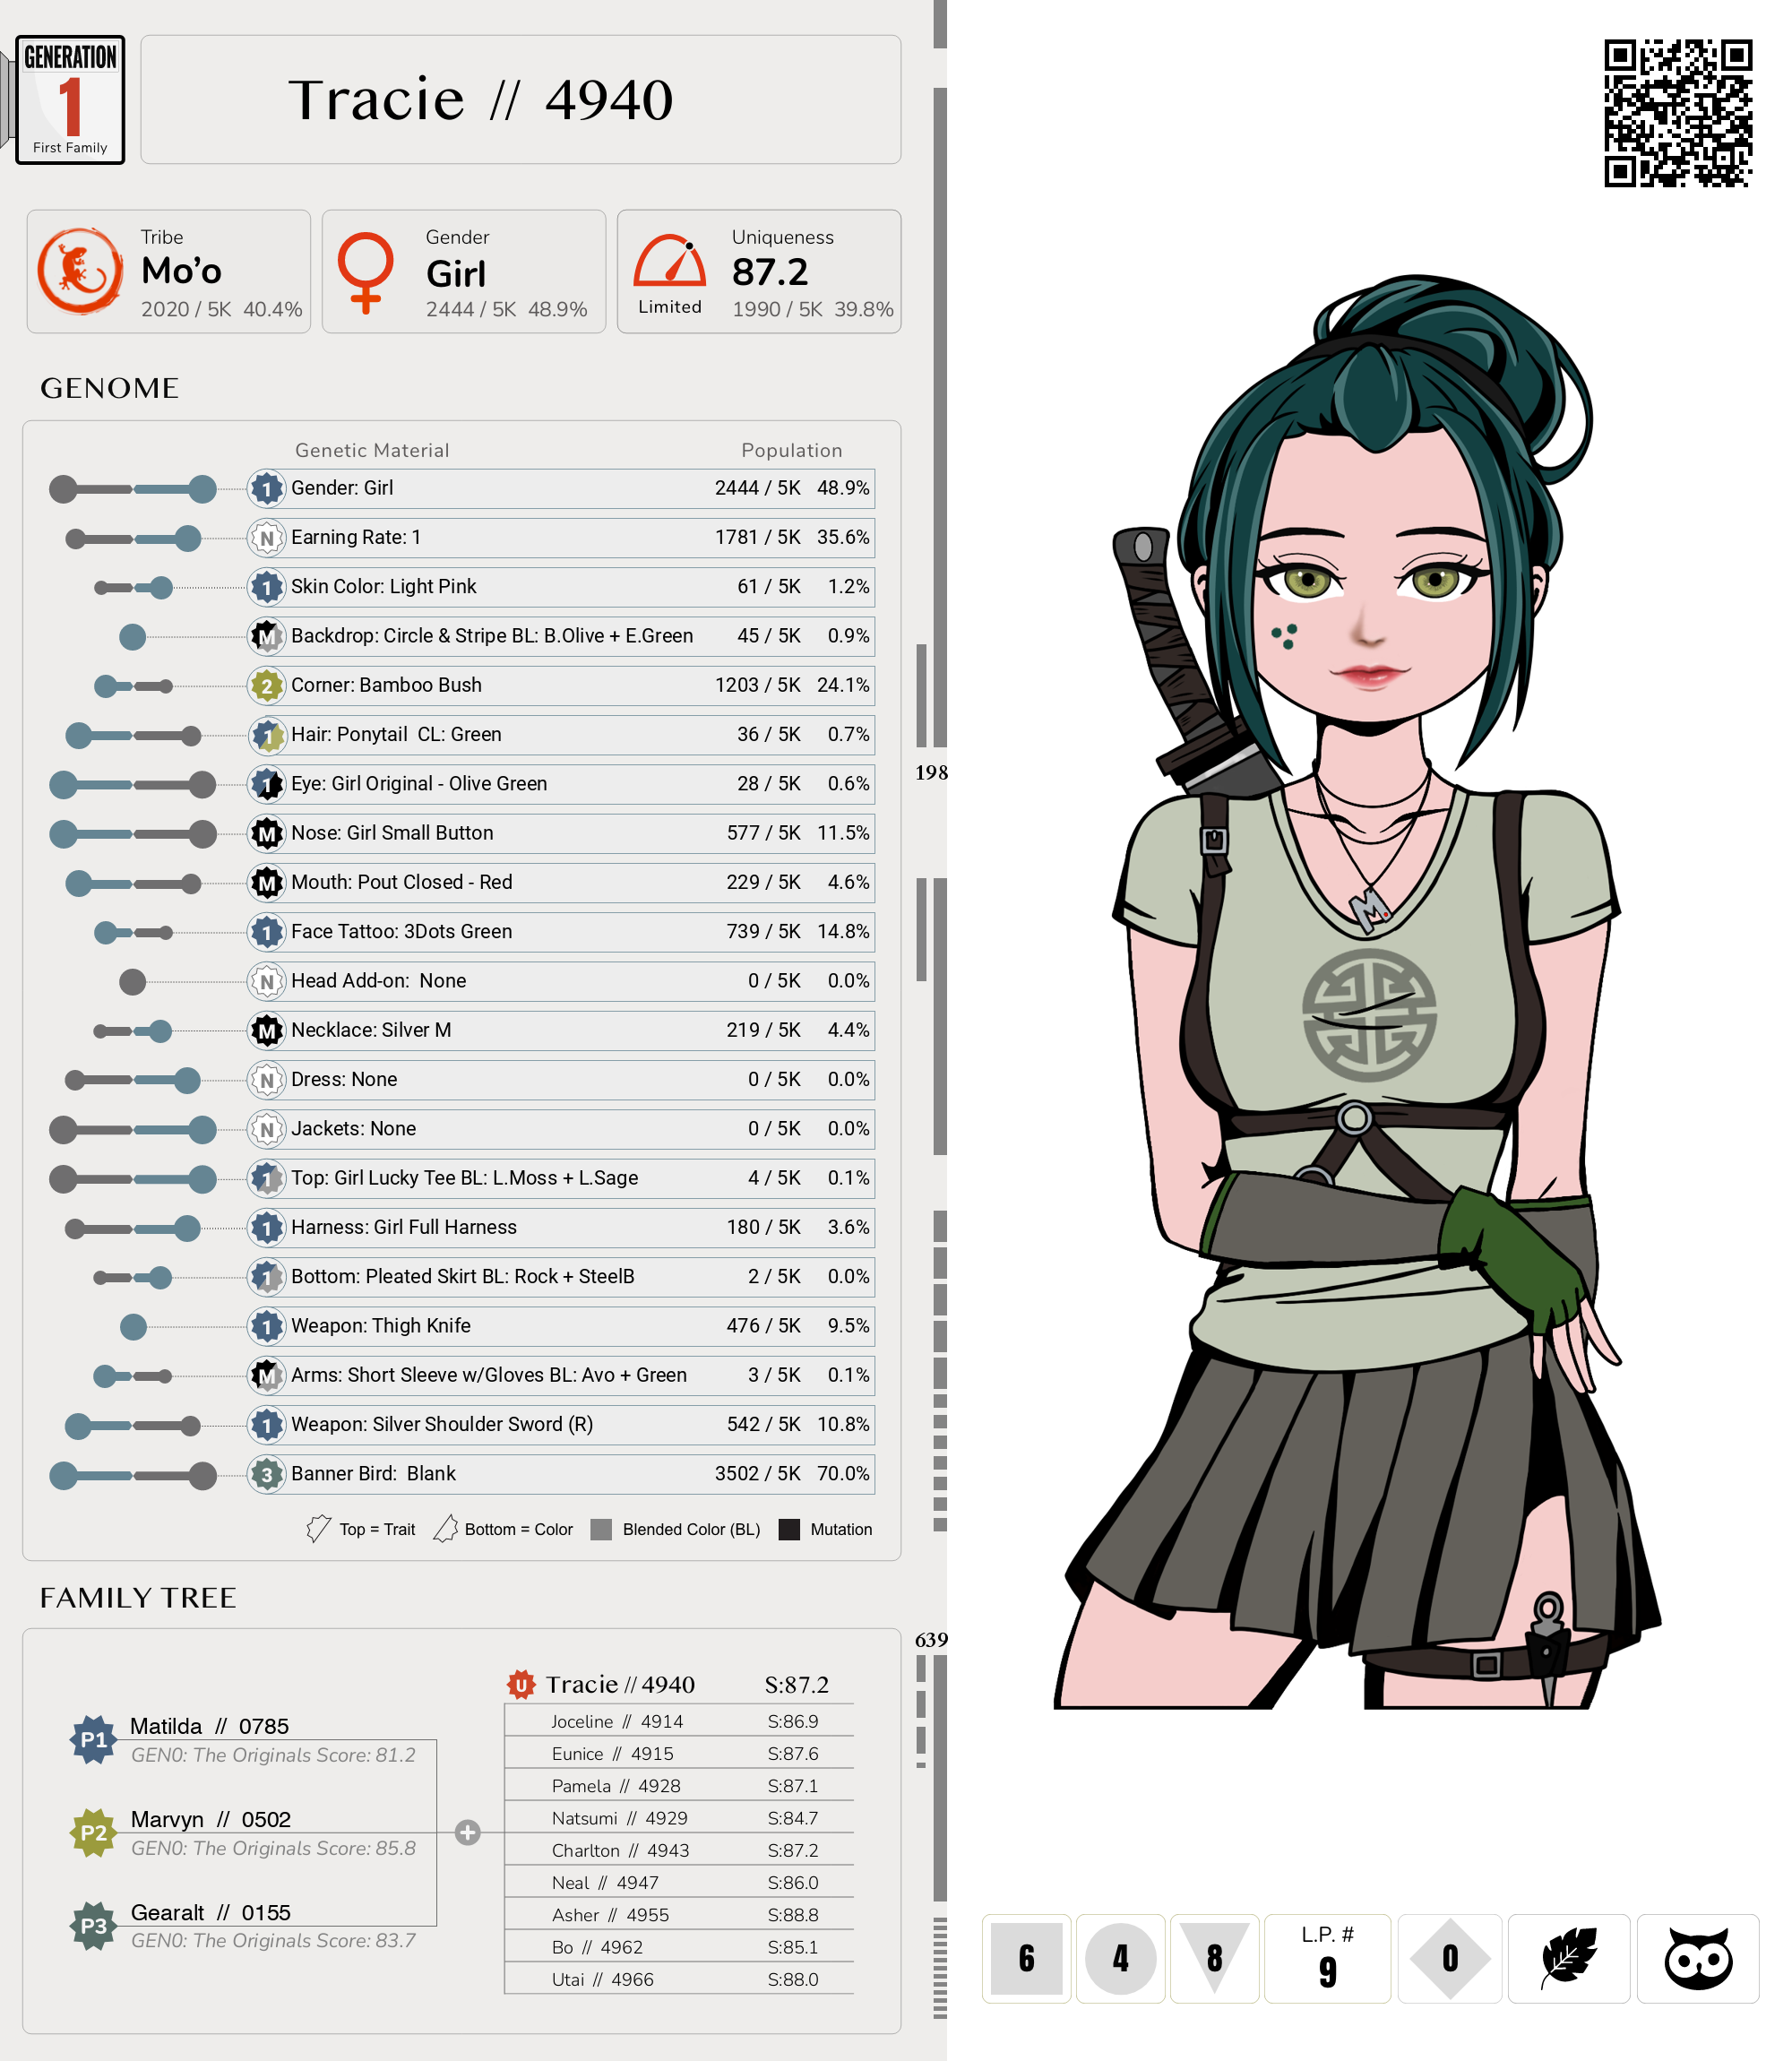Screen dimensions: 1792x2061
Task: Open sibling Joceline // 4914
Action: (x=616, y=1721)
